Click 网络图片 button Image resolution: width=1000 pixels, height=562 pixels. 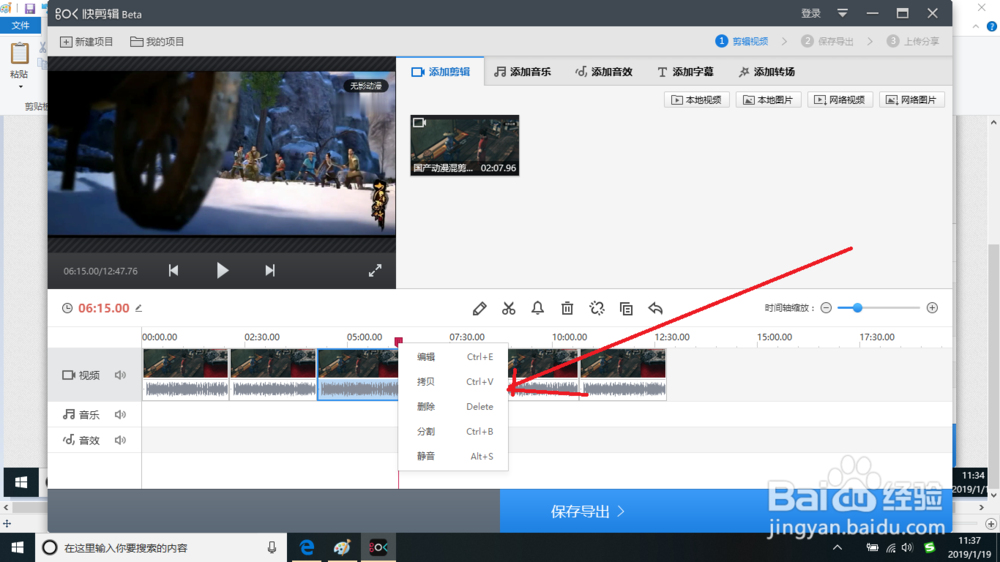click(x=912, y=100)
